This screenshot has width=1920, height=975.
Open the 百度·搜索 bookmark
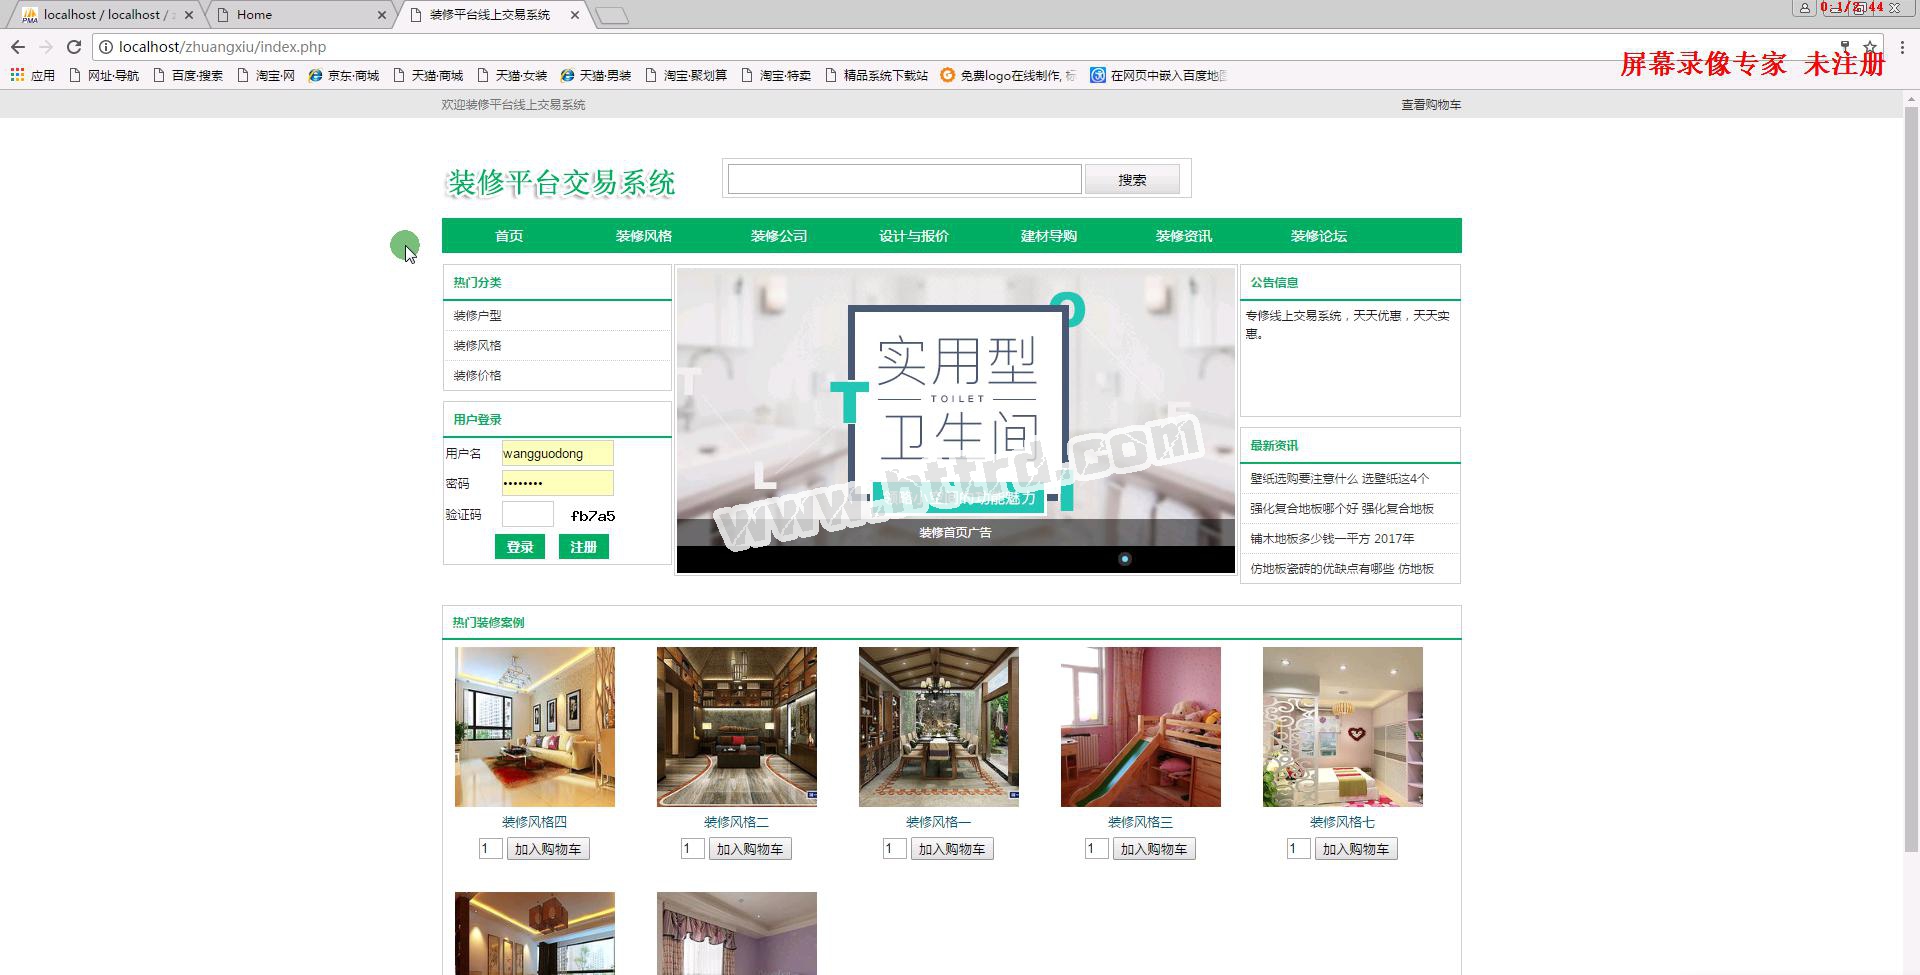point(188,75)
